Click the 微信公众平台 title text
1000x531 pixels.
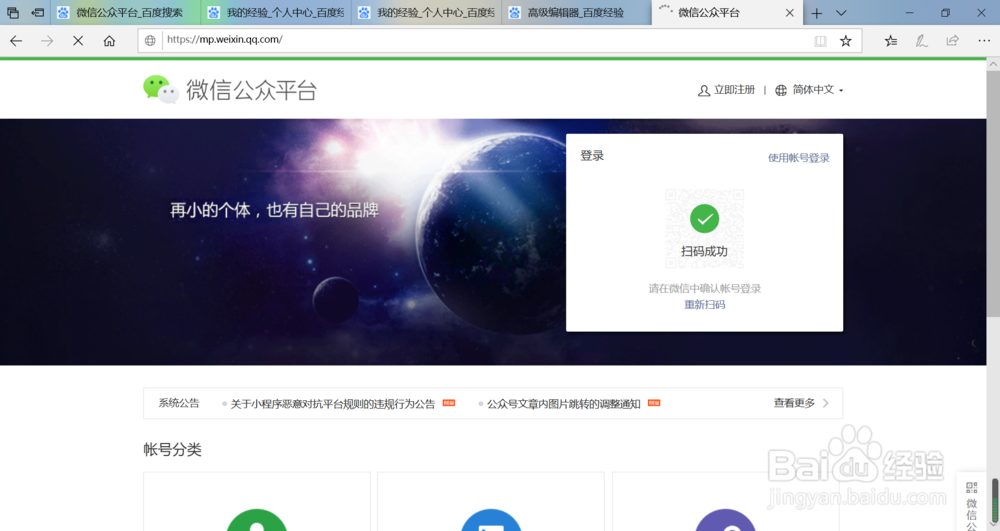click(x=251, y=90)
